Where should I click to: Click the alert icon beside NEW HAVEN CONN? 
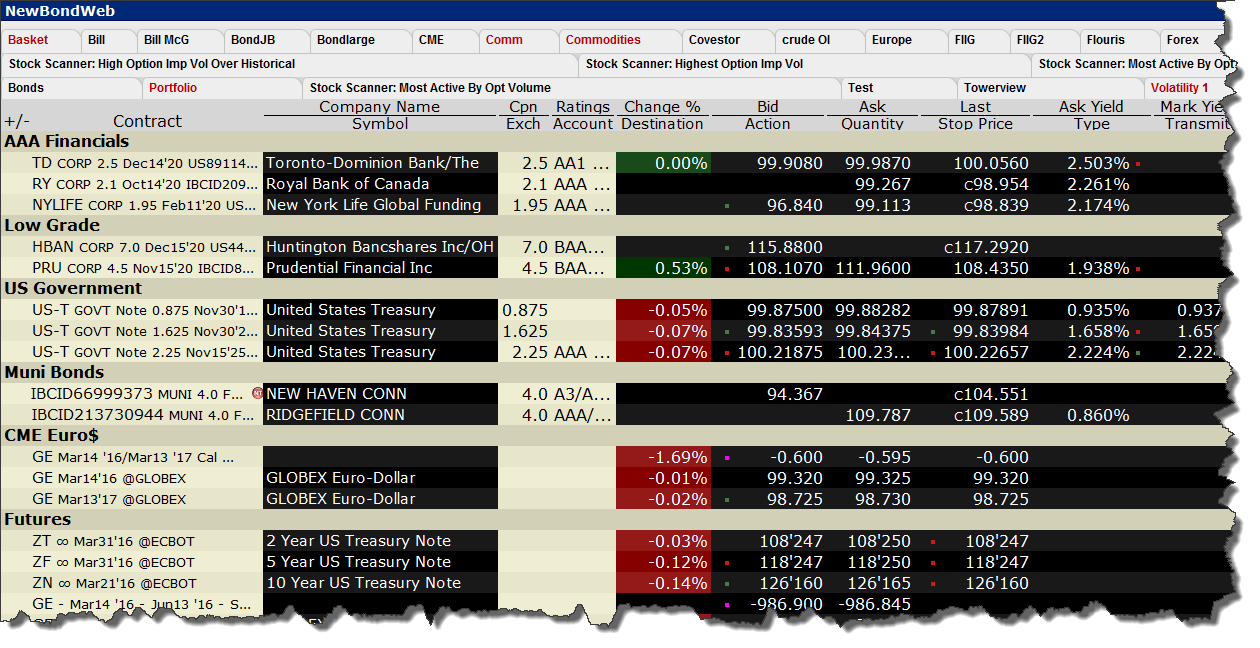pyautogui.click(x=259, y=393)
